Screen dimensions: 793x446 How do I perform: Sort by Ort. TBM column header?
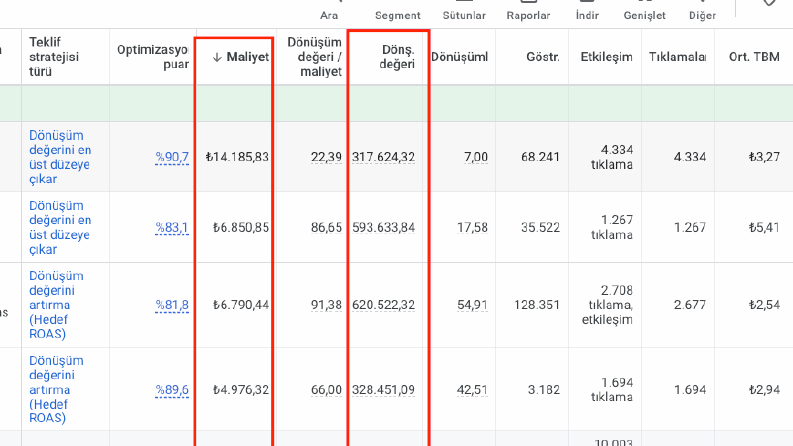pos(754,57)
